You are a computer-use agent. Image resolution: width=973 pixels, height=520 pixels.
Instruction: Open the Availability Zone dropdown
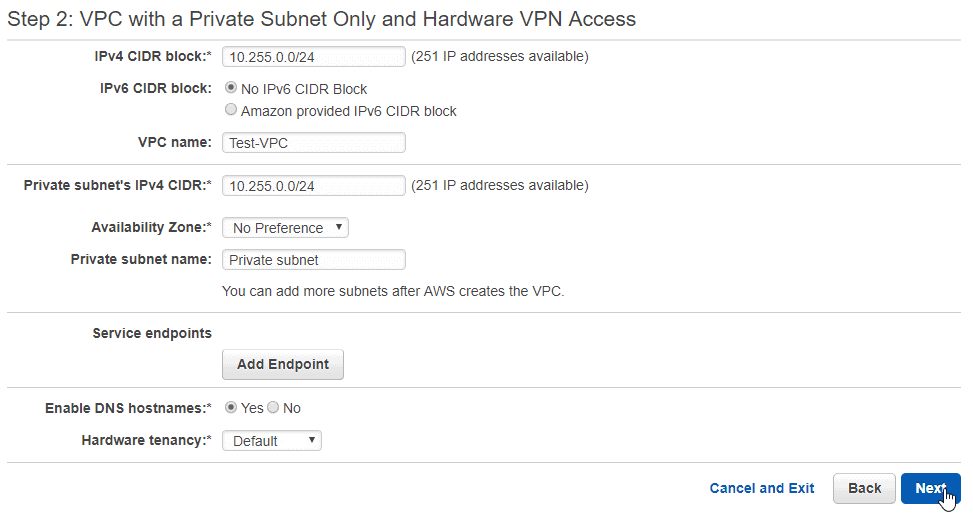click(x=285, y=228)
